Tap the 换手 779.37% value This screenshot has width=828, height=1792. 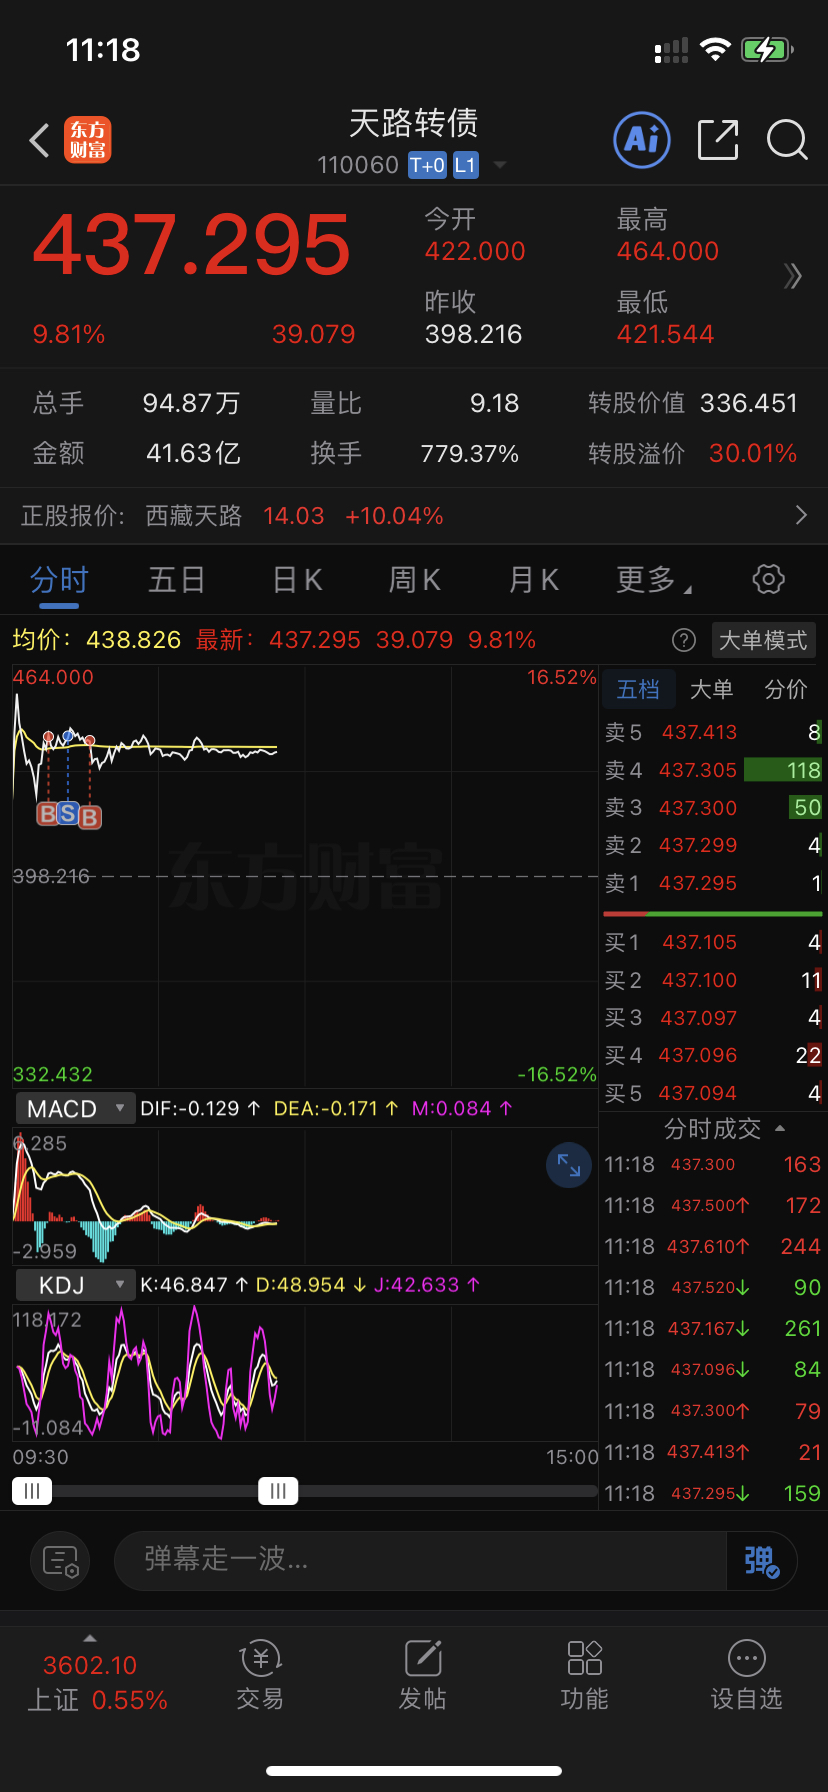[469, 453]
